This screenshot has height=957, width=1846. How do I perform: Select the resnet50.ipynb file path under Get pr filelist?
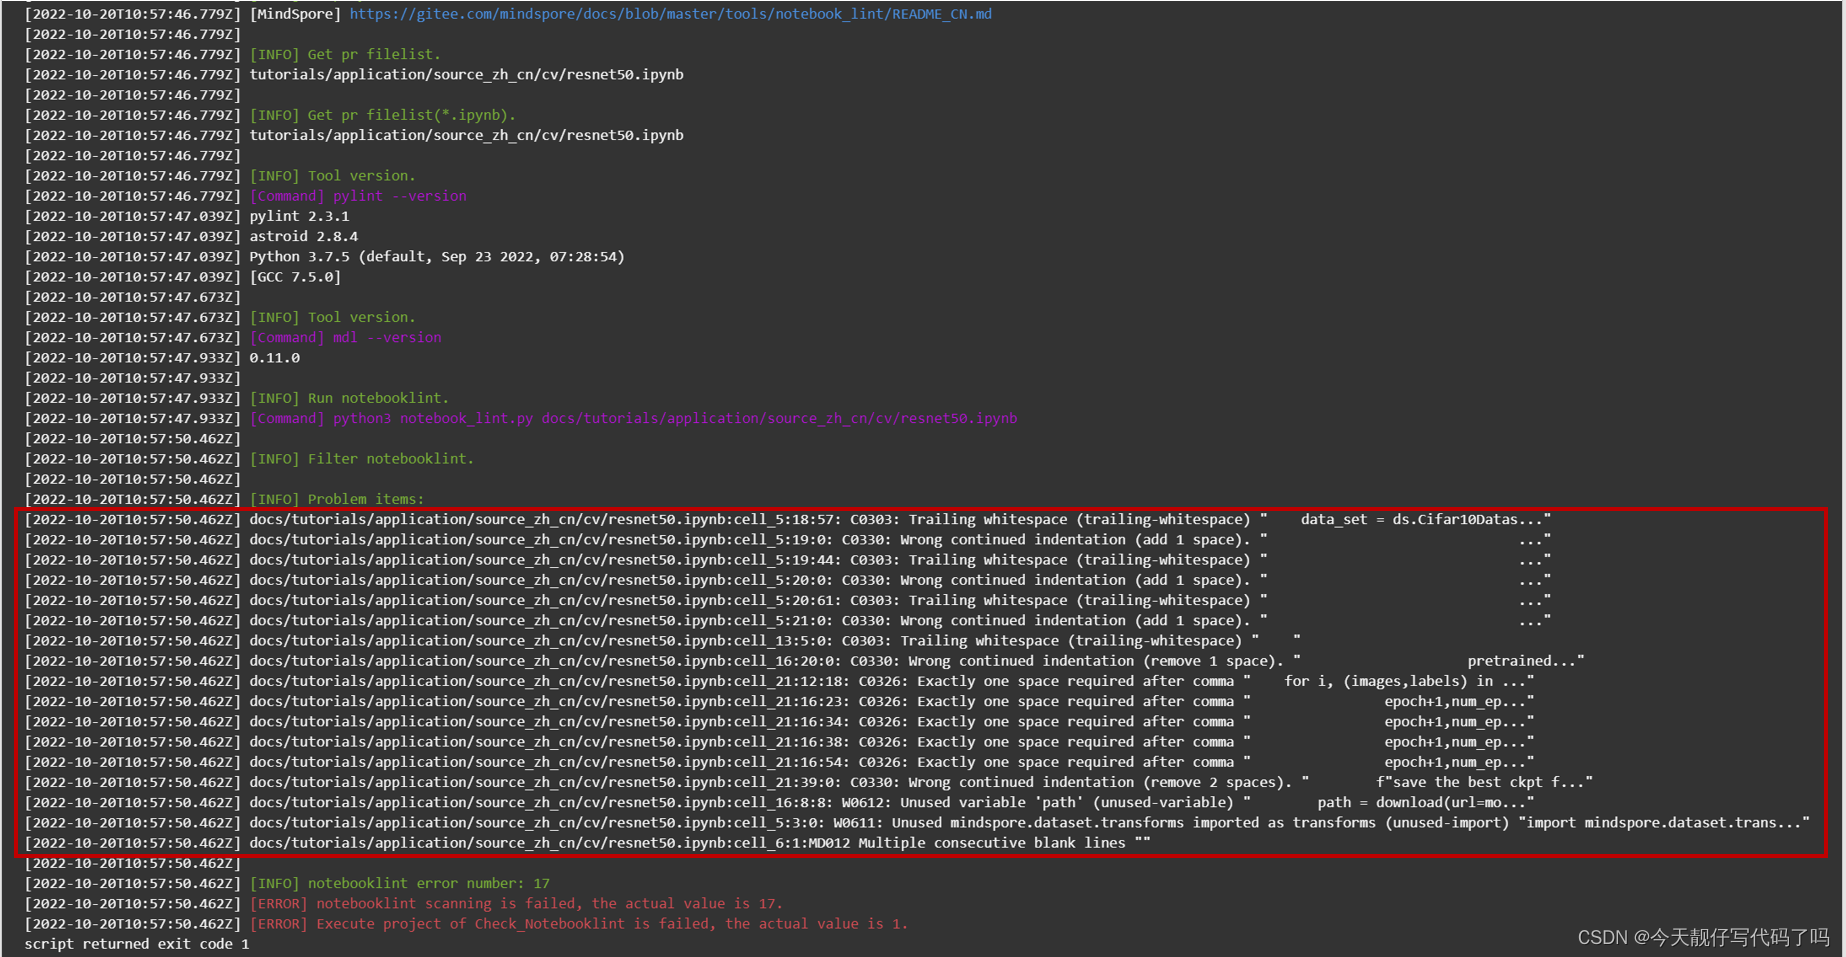pyautogui.click(x=466, y=74)
